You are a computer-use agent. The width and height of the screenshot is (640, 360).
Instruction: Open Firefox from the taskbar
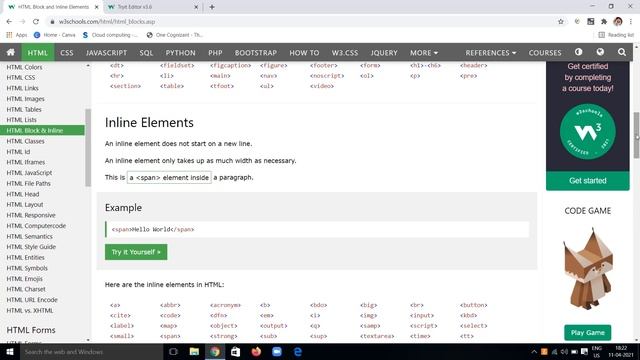click(256, 351)
